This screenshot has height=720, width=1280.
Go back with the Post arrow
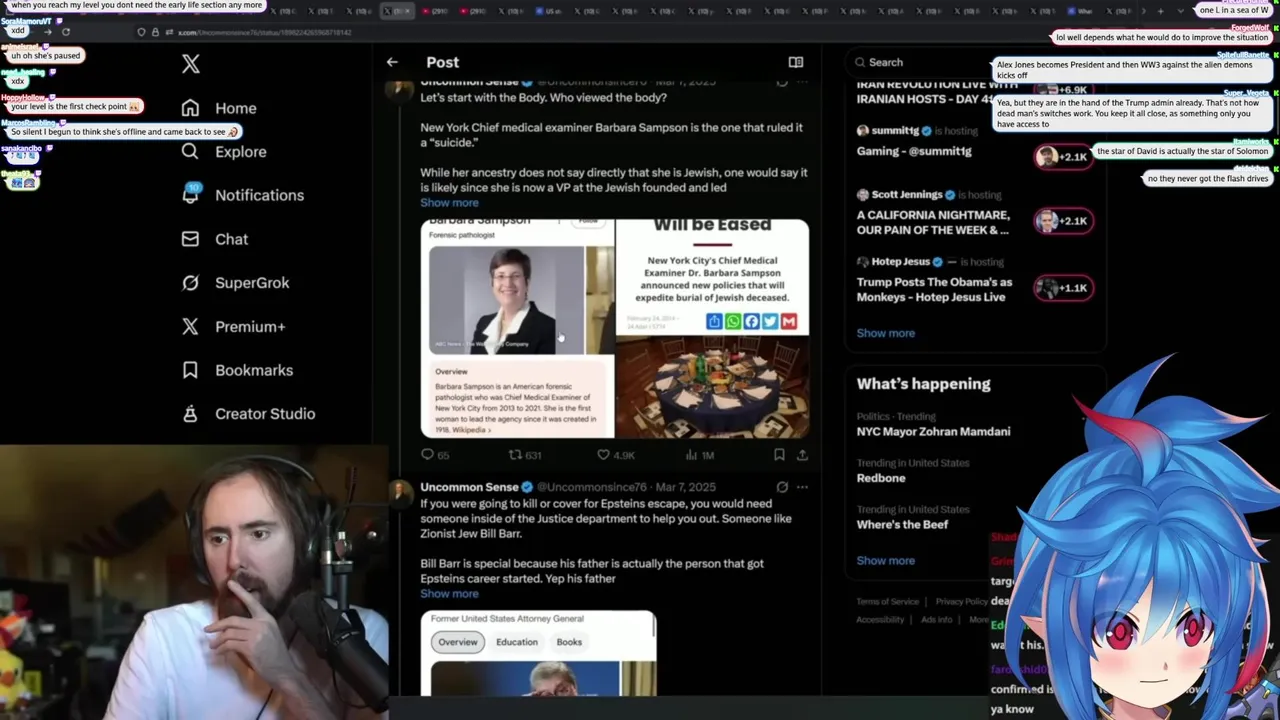pos(392,62)
